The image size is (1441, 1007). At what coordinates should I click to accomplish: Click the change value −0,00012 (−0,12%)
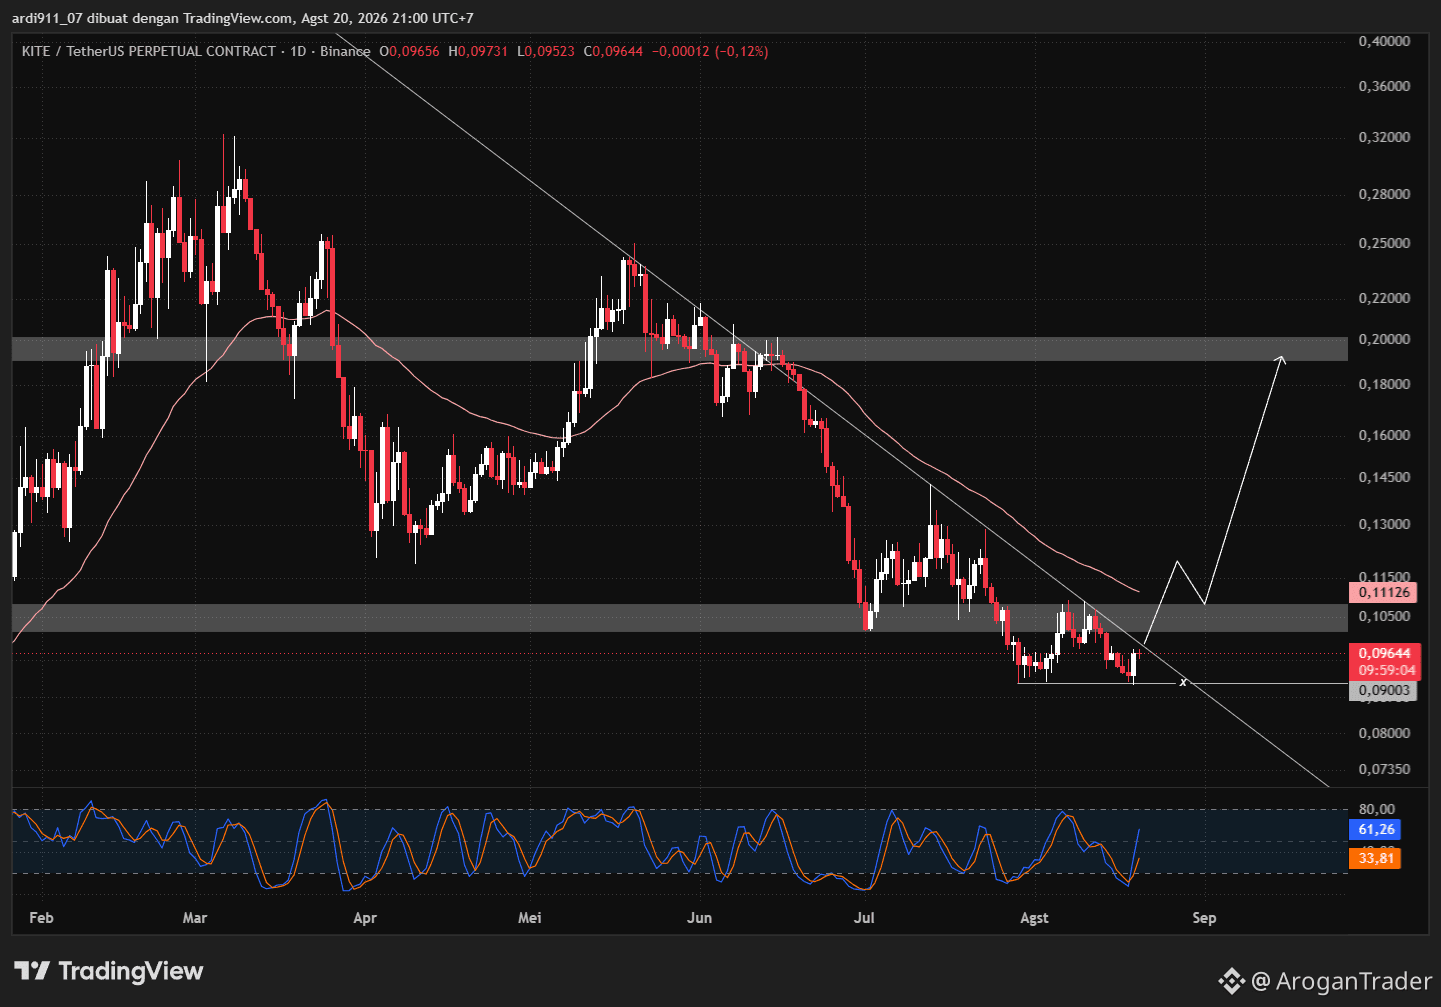(x=710, y=51)
